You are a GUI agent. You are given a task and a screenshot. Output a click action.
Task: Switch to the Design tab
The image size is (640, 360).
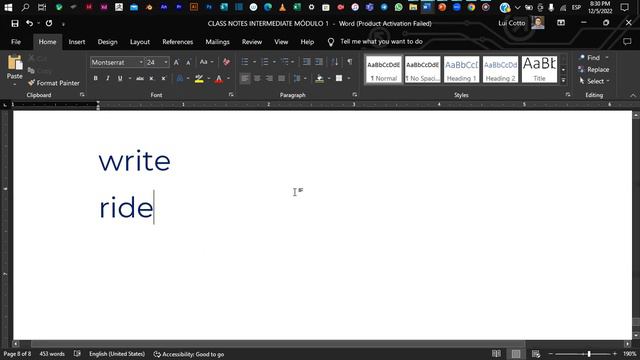(107, 42)
